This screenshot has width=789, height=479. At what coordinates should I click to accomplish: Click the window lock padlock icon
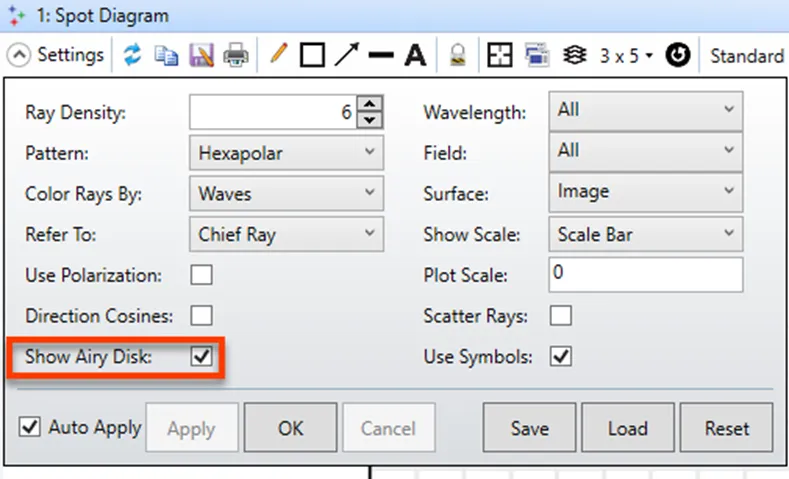point(457,55)
